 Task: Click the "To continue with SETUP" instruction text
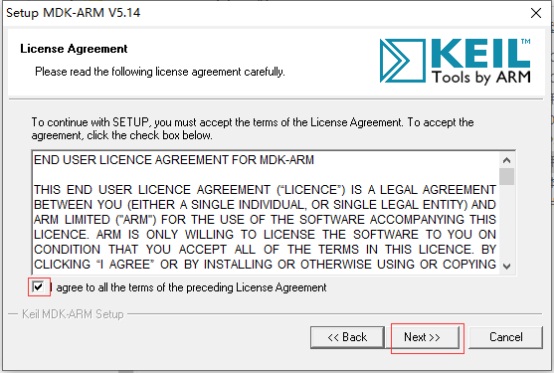[x=253, y=129]
